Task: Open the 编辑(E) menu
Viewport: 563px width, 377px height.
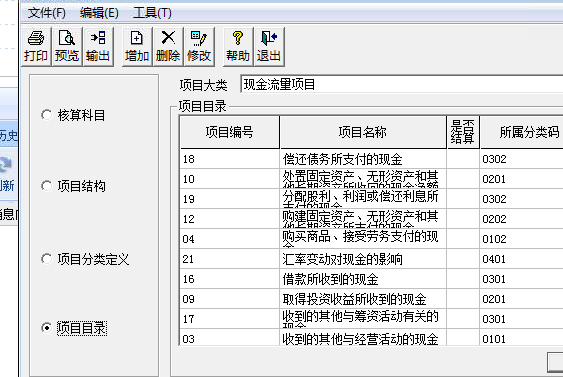Action: [99, 13]
